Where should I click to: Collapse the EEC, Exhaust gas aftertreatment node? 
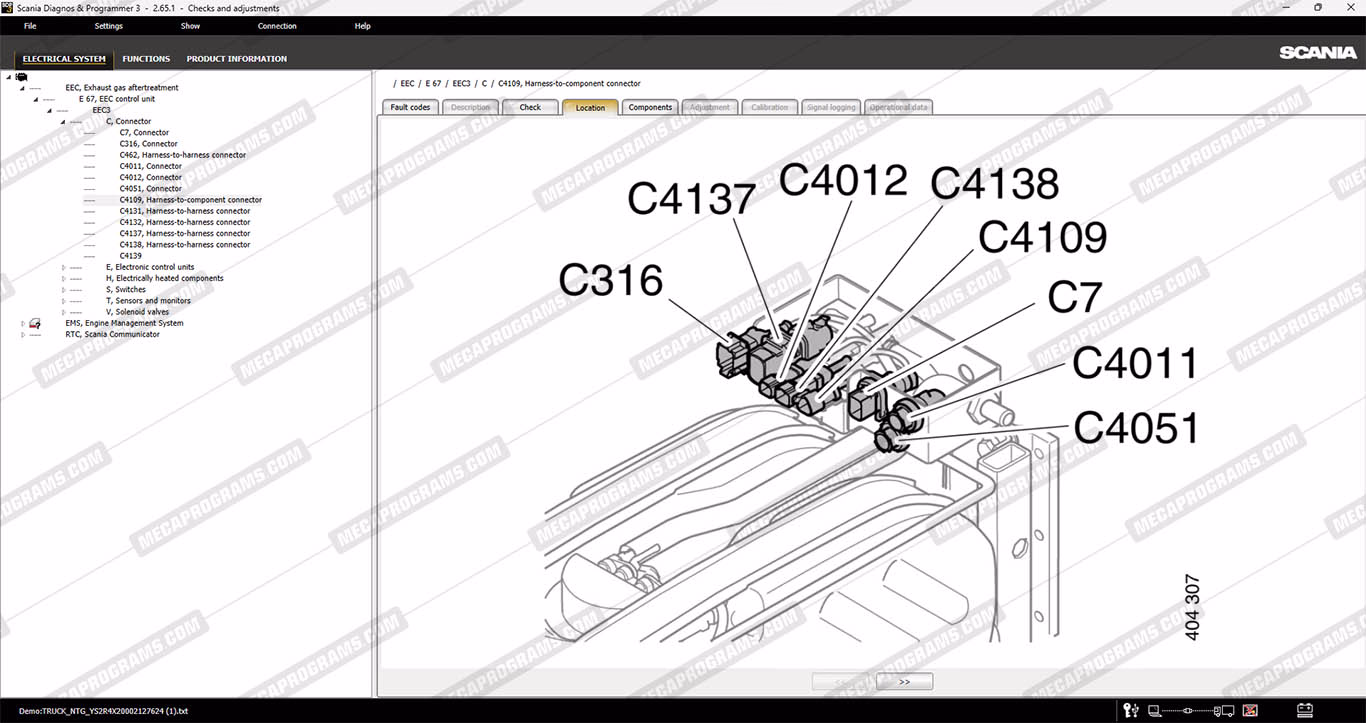click(x=21, y=88)
